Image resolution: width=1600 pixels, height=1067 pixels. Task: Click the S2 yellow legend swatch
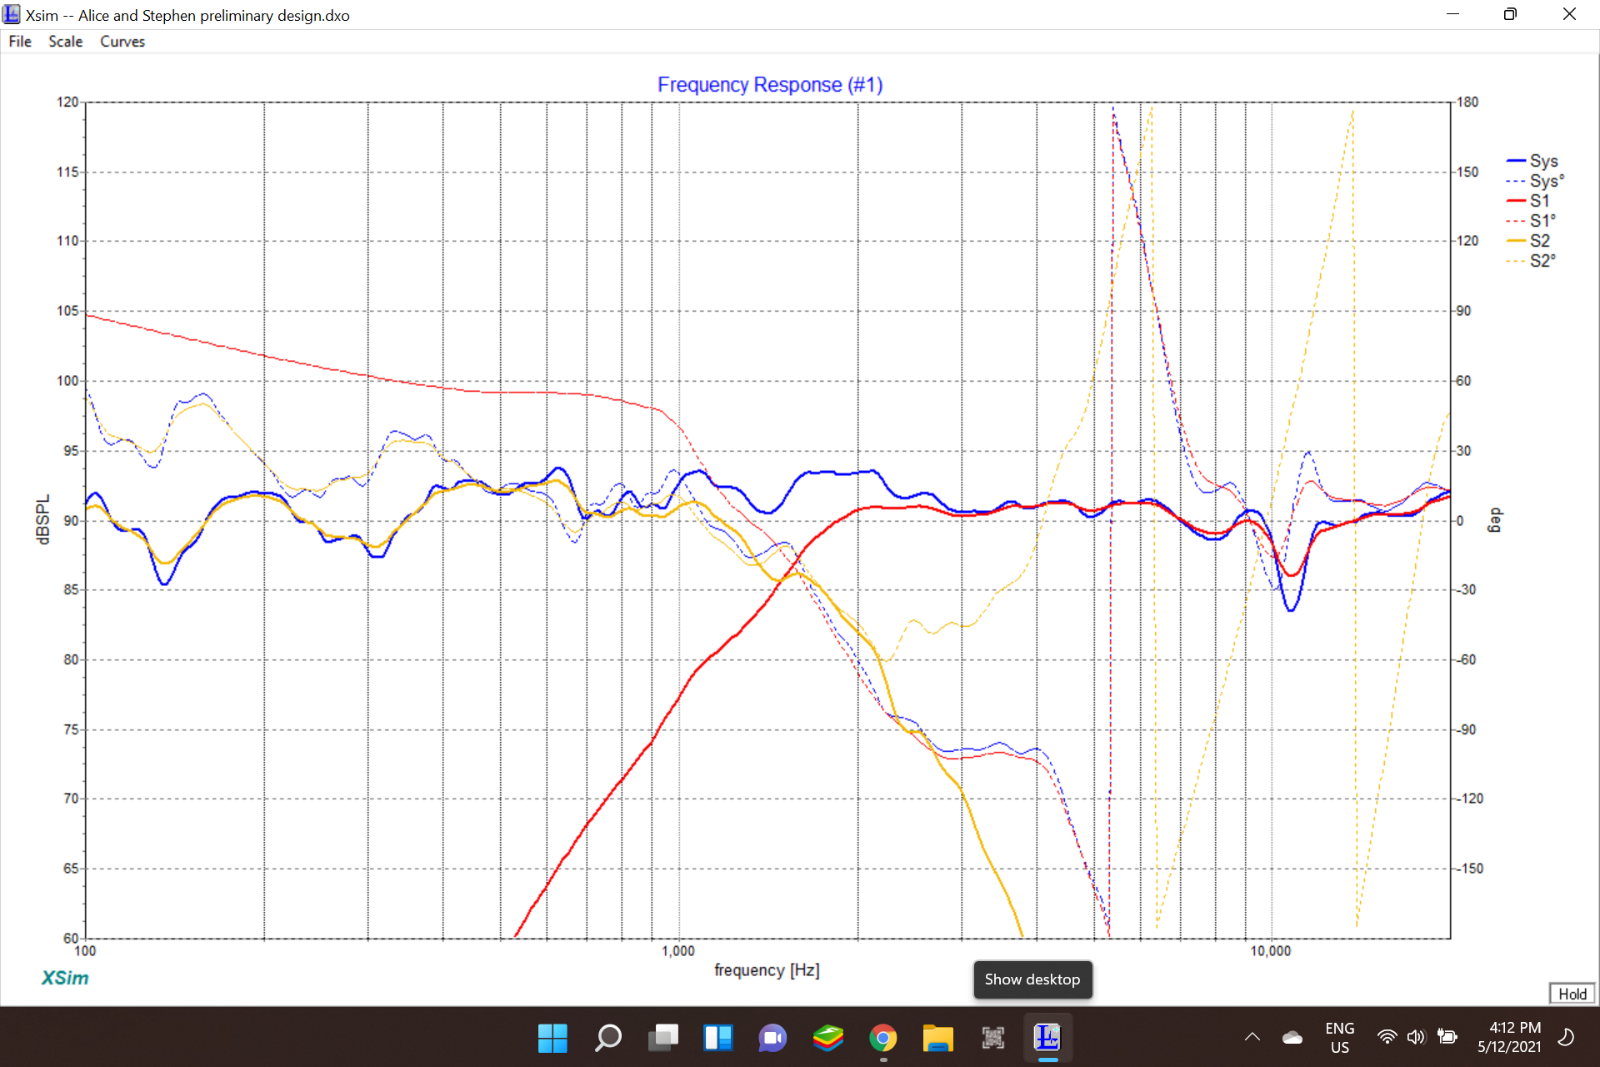[x=1516, y=241]
